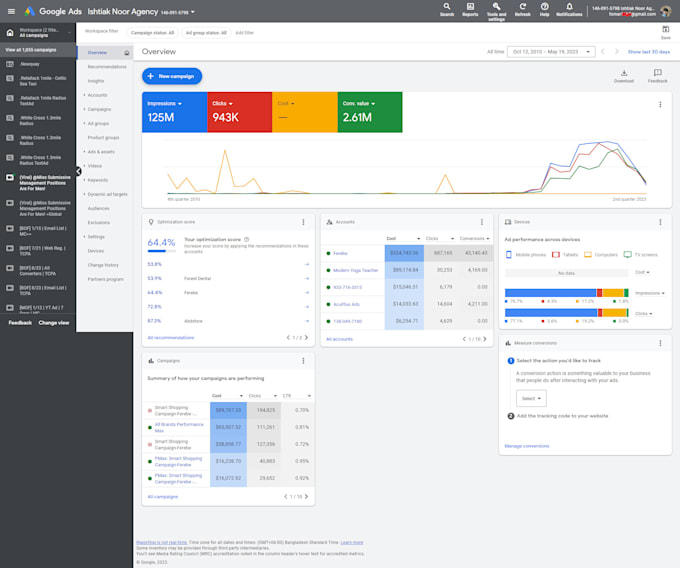
Task: Collapse the navigation panel arrow
Action: click(78, 171)
